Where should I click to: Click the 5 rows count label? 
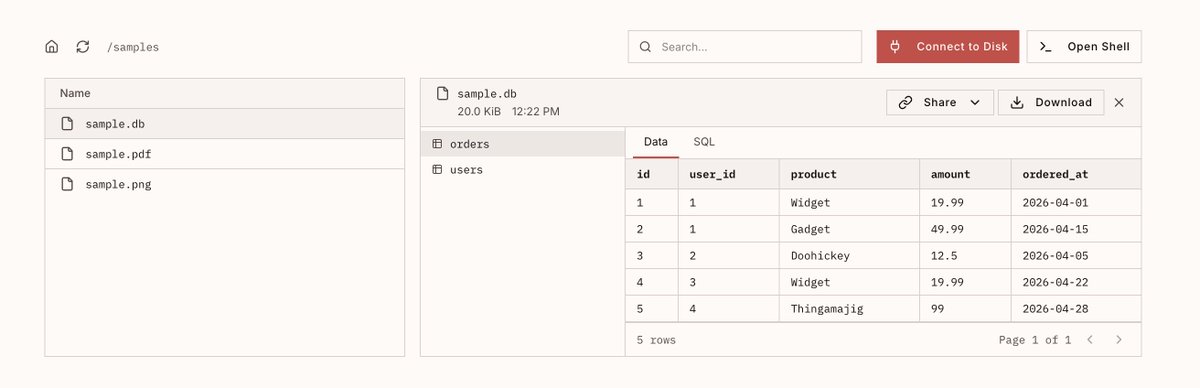(656, 340)
